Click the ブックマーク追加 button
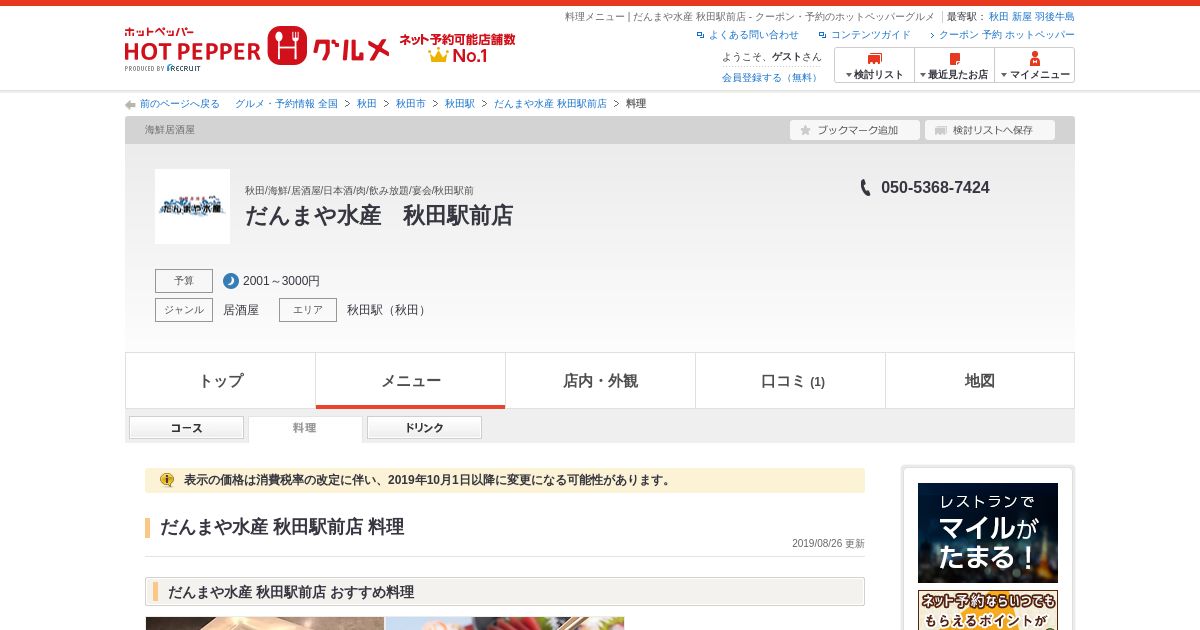1200x630 pixels. click(854, 130)
